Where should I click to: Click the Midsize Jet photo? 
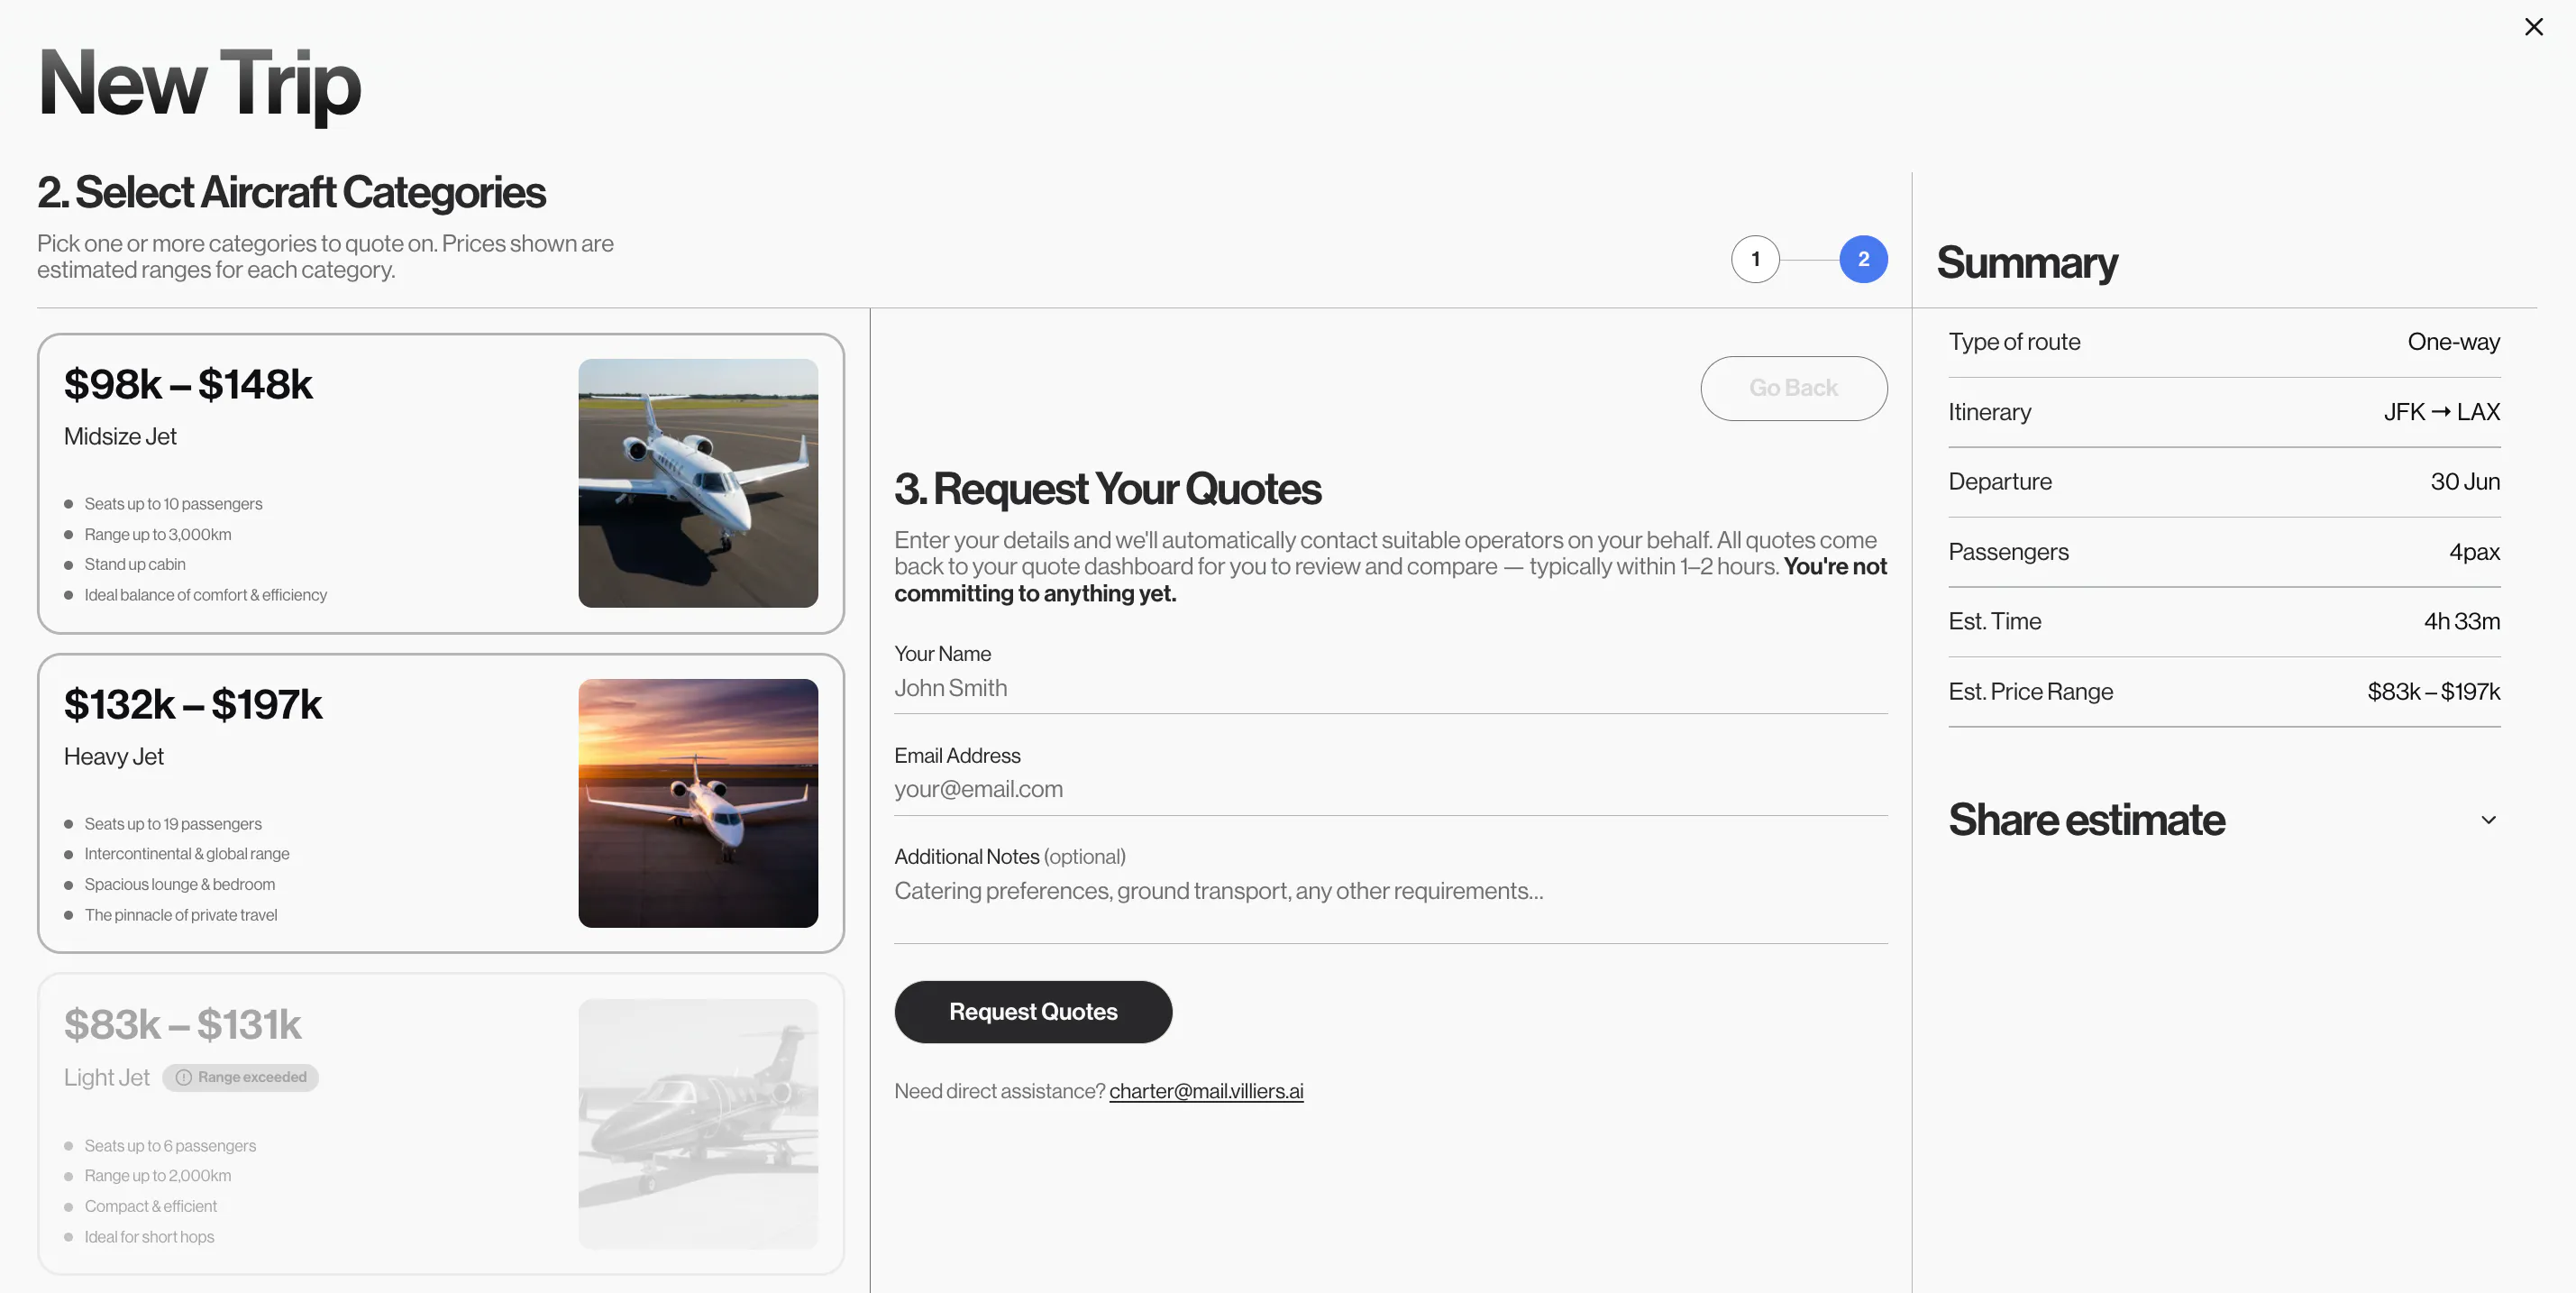[698, 483]
